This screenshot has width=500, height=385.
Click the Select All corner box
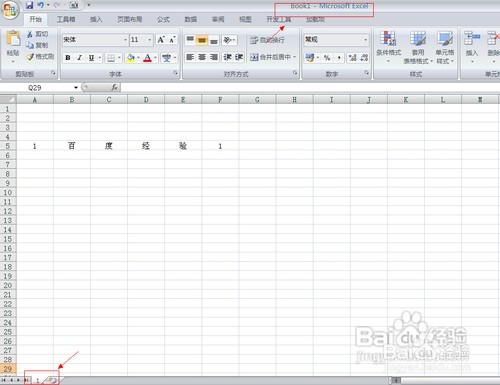[8, 99]
